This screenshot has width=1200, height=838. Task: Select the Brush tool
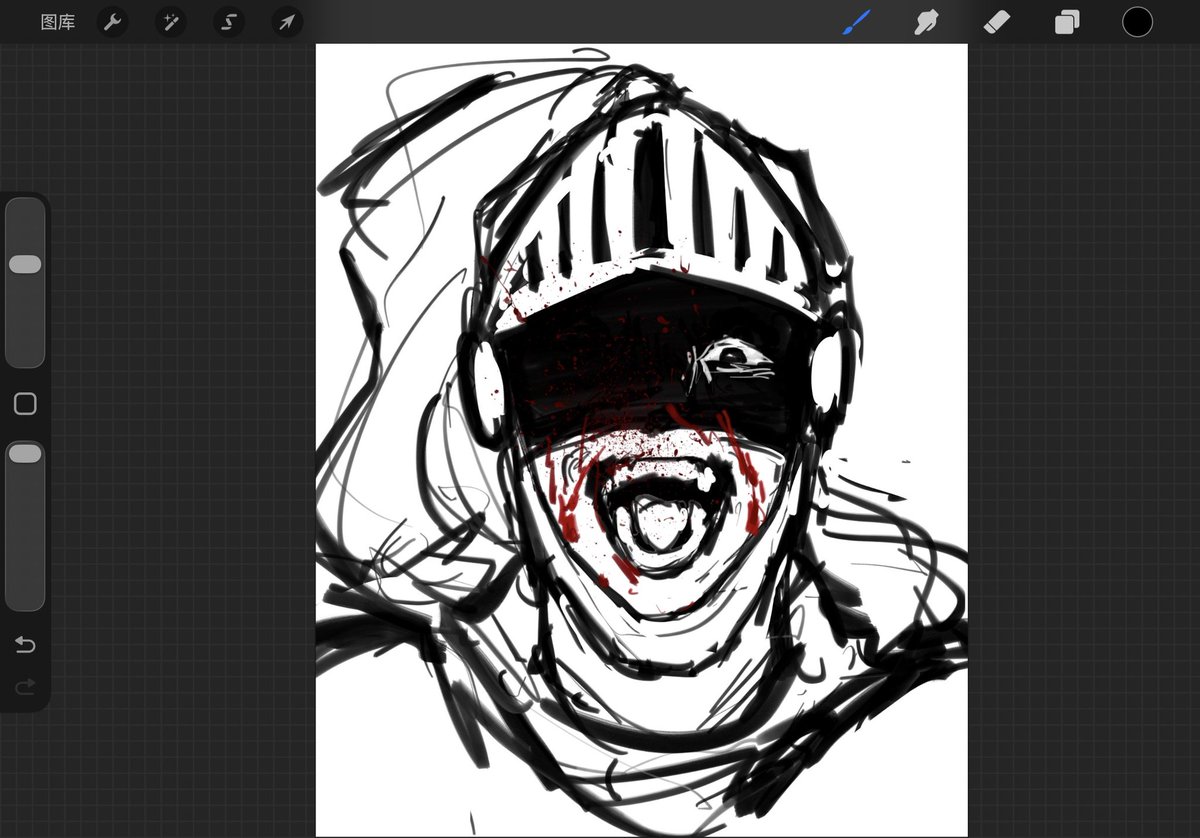coord(856,22)
